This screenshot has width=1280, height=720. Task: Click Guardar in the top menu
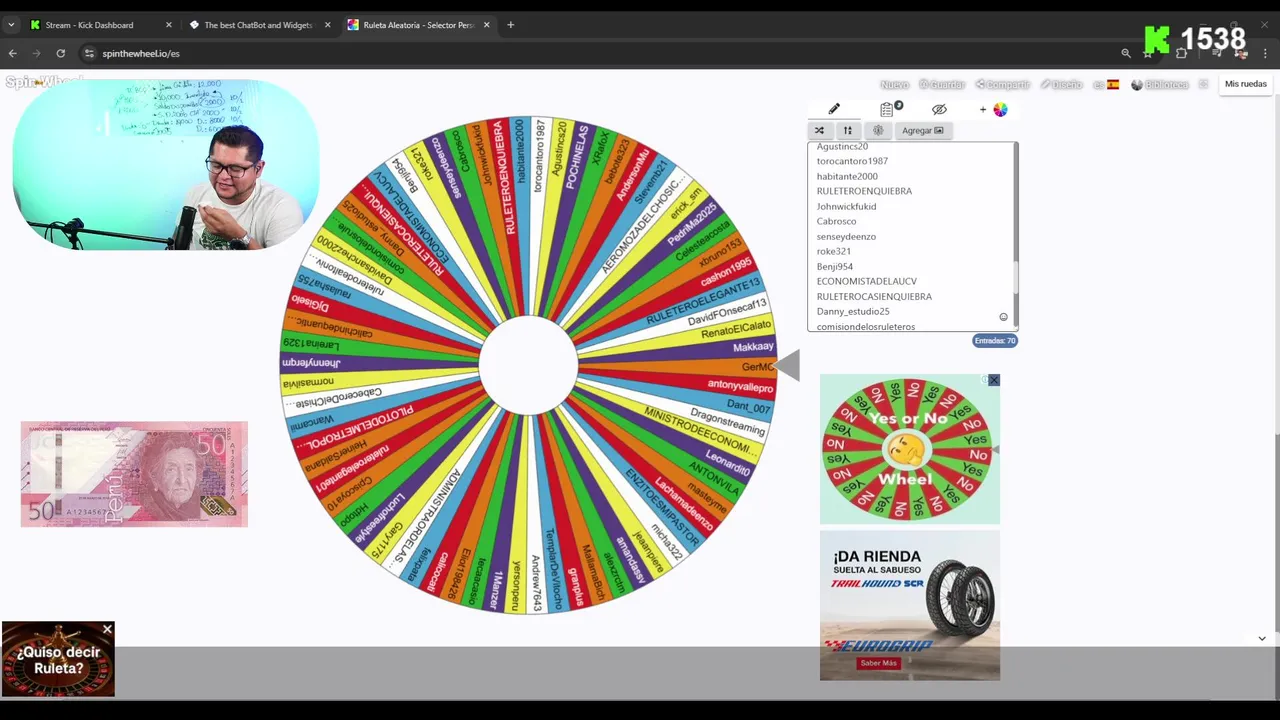(942, 85)
